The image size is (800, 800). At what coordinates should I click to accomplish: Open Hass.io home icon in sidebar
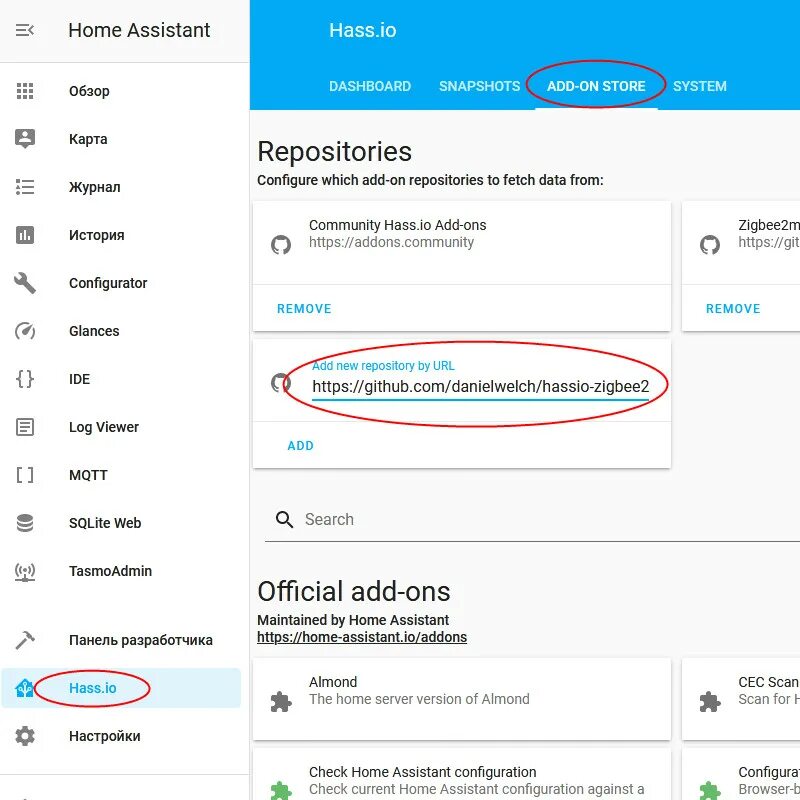click(24, 688)
